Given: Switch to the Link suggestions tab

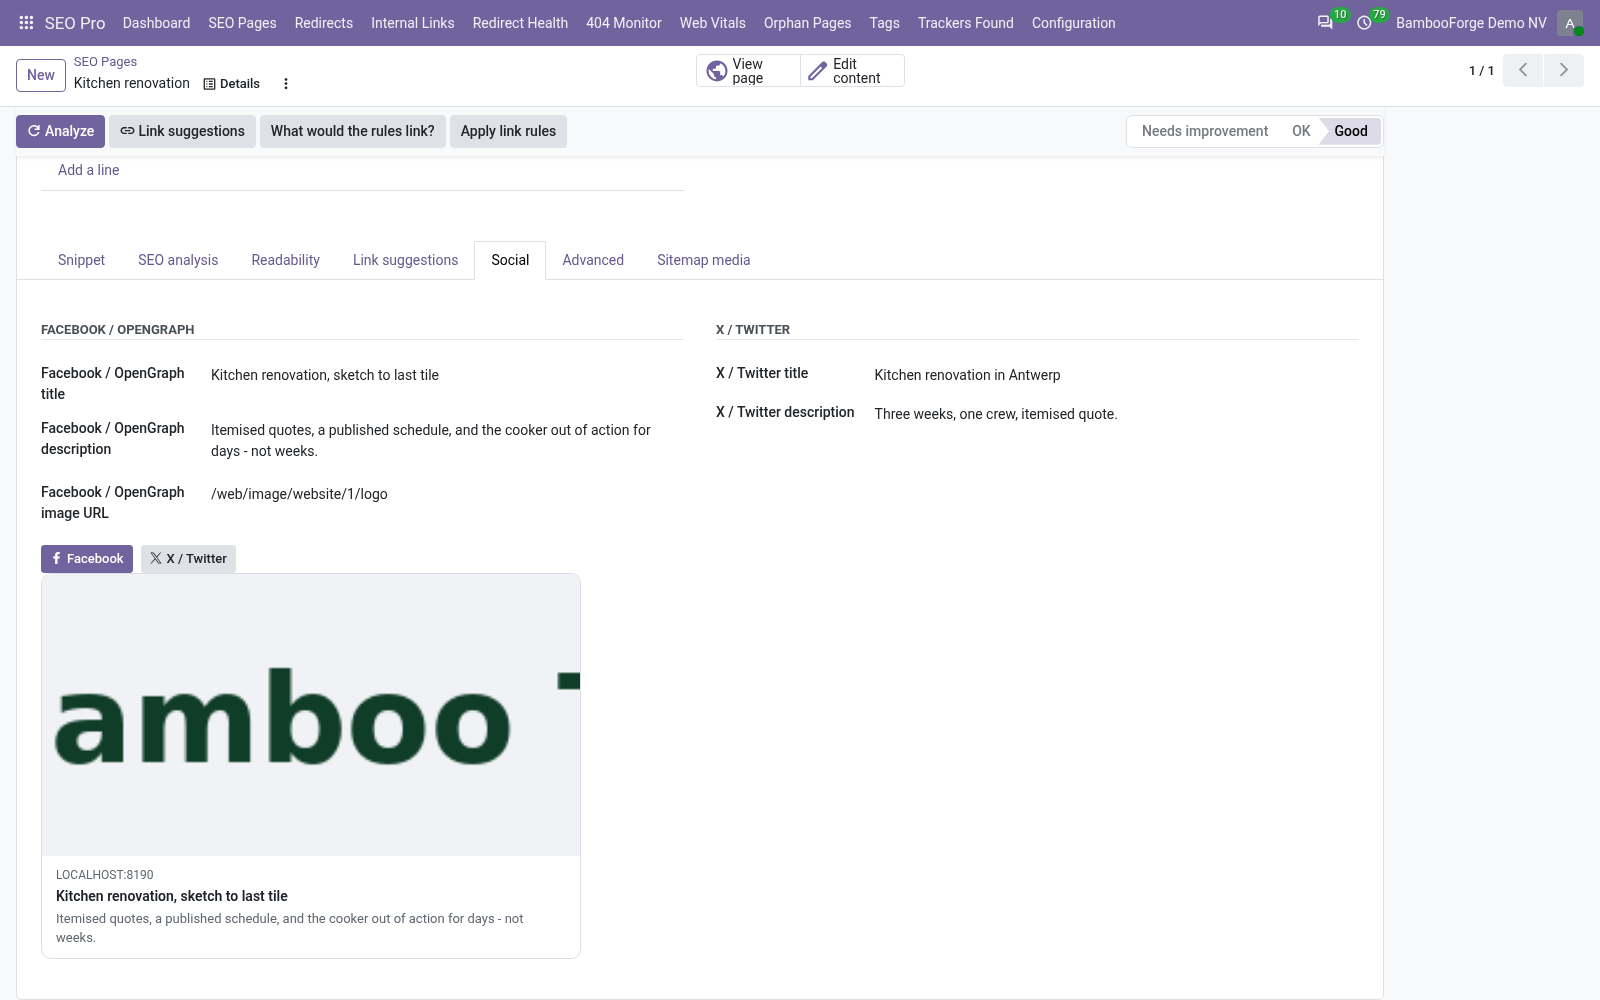Looking at the screenshot, I should (x=405, y=260).
